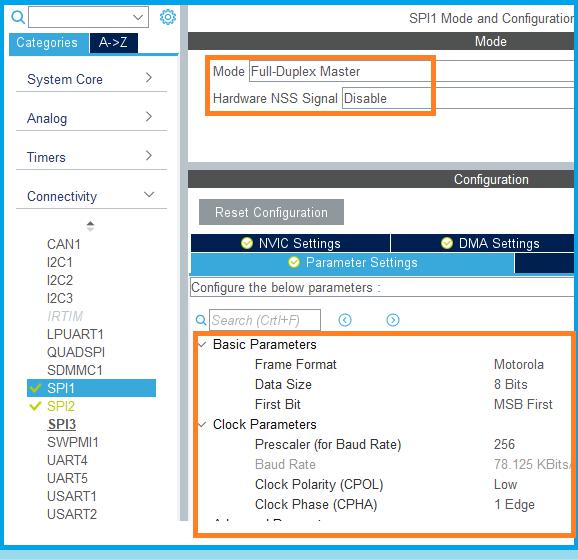Viewport: 578px width, 559px height.
Task: Collapse the Connectivity category
Action: [91, 196]
